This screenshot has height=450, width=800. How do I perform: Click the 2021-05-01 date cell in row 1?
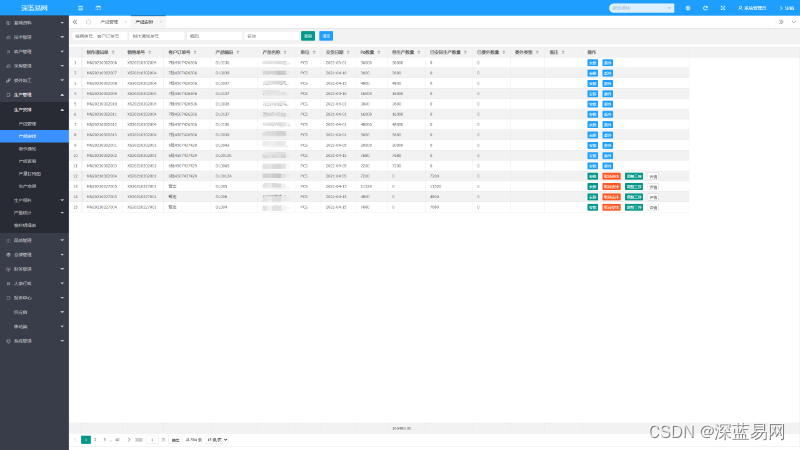pyautogui.click(x=336, y=63)
